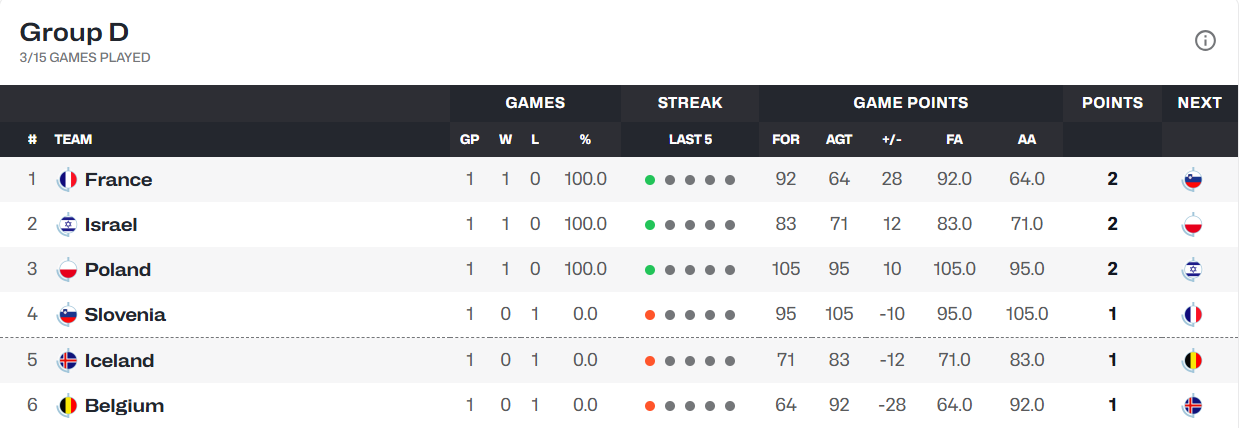The height and width of the screenshot is (428, 1242).
Task: Select the POINTS column header
Action: click(1112, 103)
